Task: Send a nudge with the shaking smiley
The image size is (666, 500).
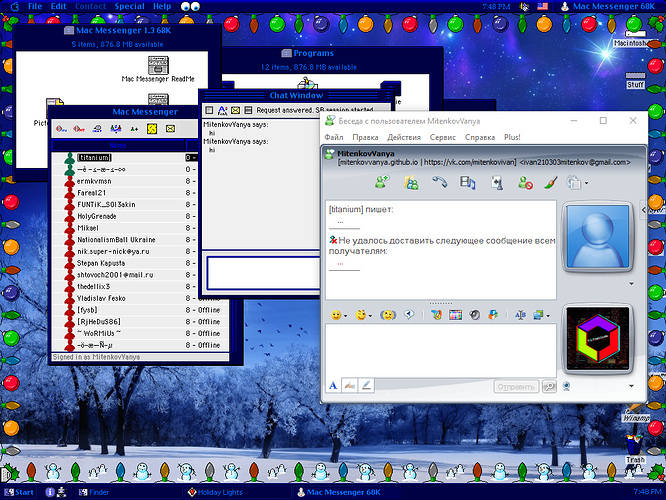Action: [387, 315]
